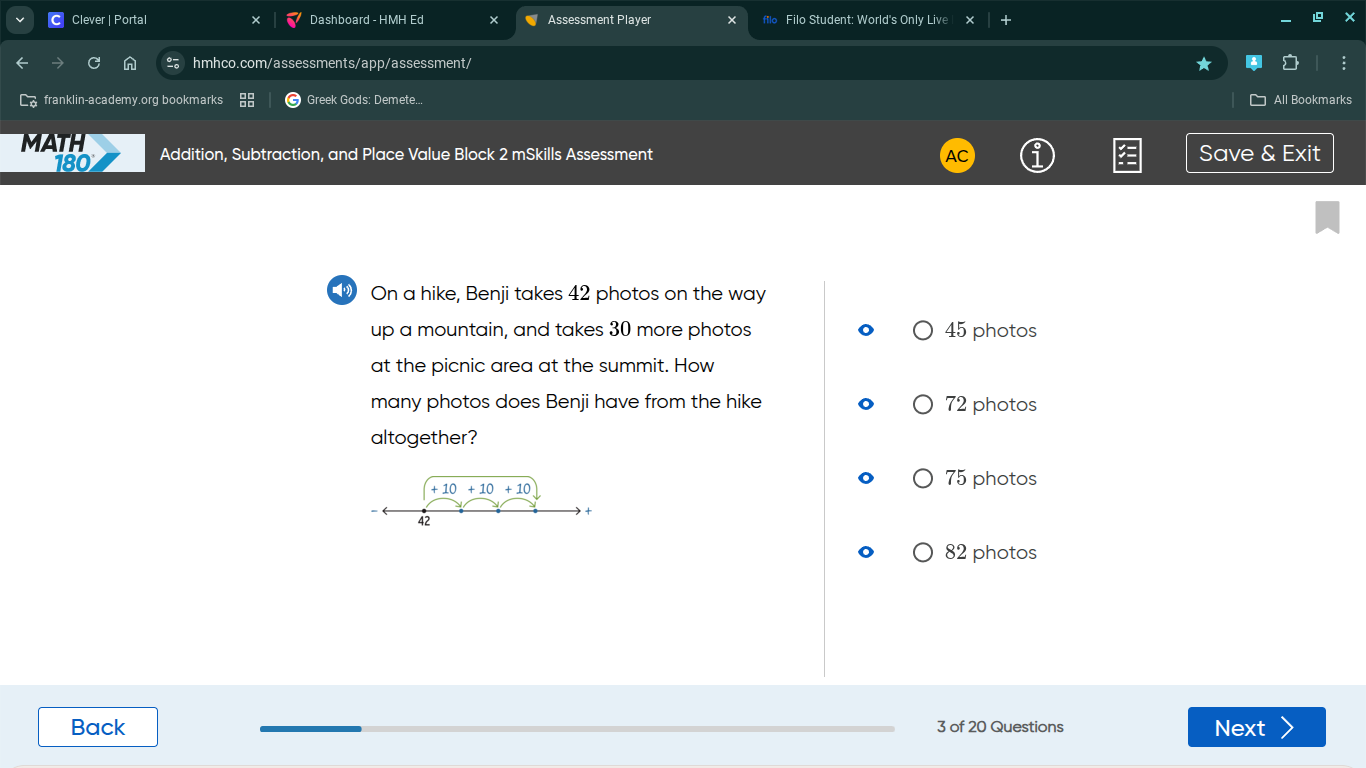Image resolution: width=1366 pixels, height=768 pixels.
Task: Toggle the eye icon beside 75 photos
Action: 866,478
